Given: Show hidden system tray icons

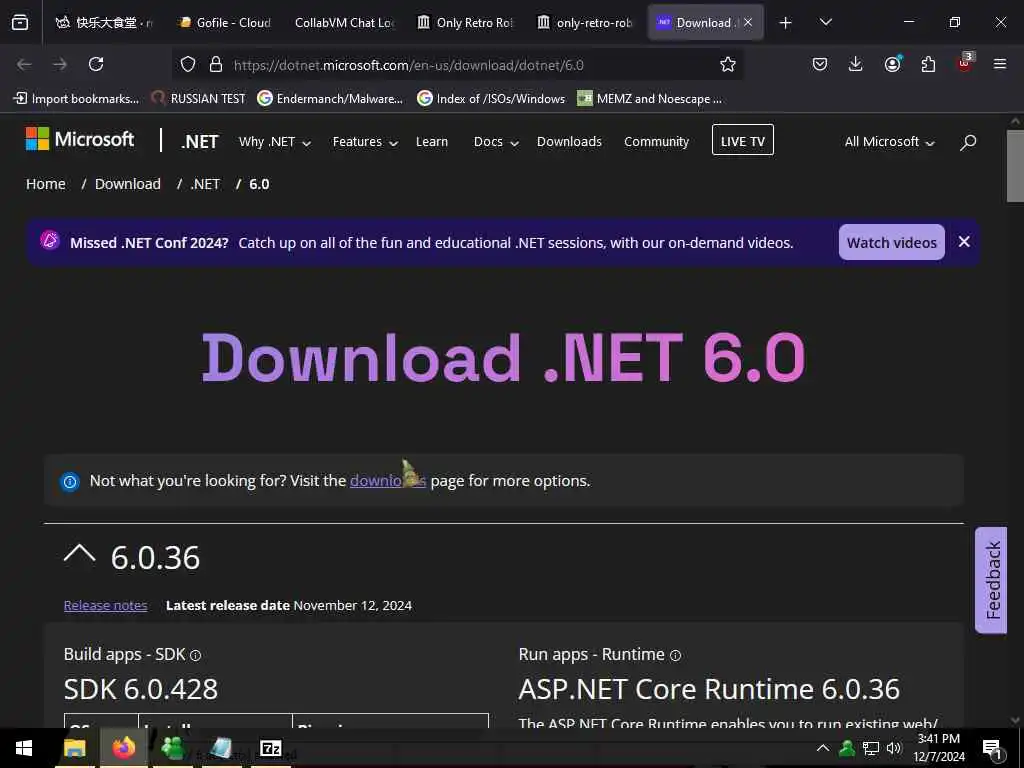Looking at the screenshot, I should pyautogui.click(x=823, y=748).
